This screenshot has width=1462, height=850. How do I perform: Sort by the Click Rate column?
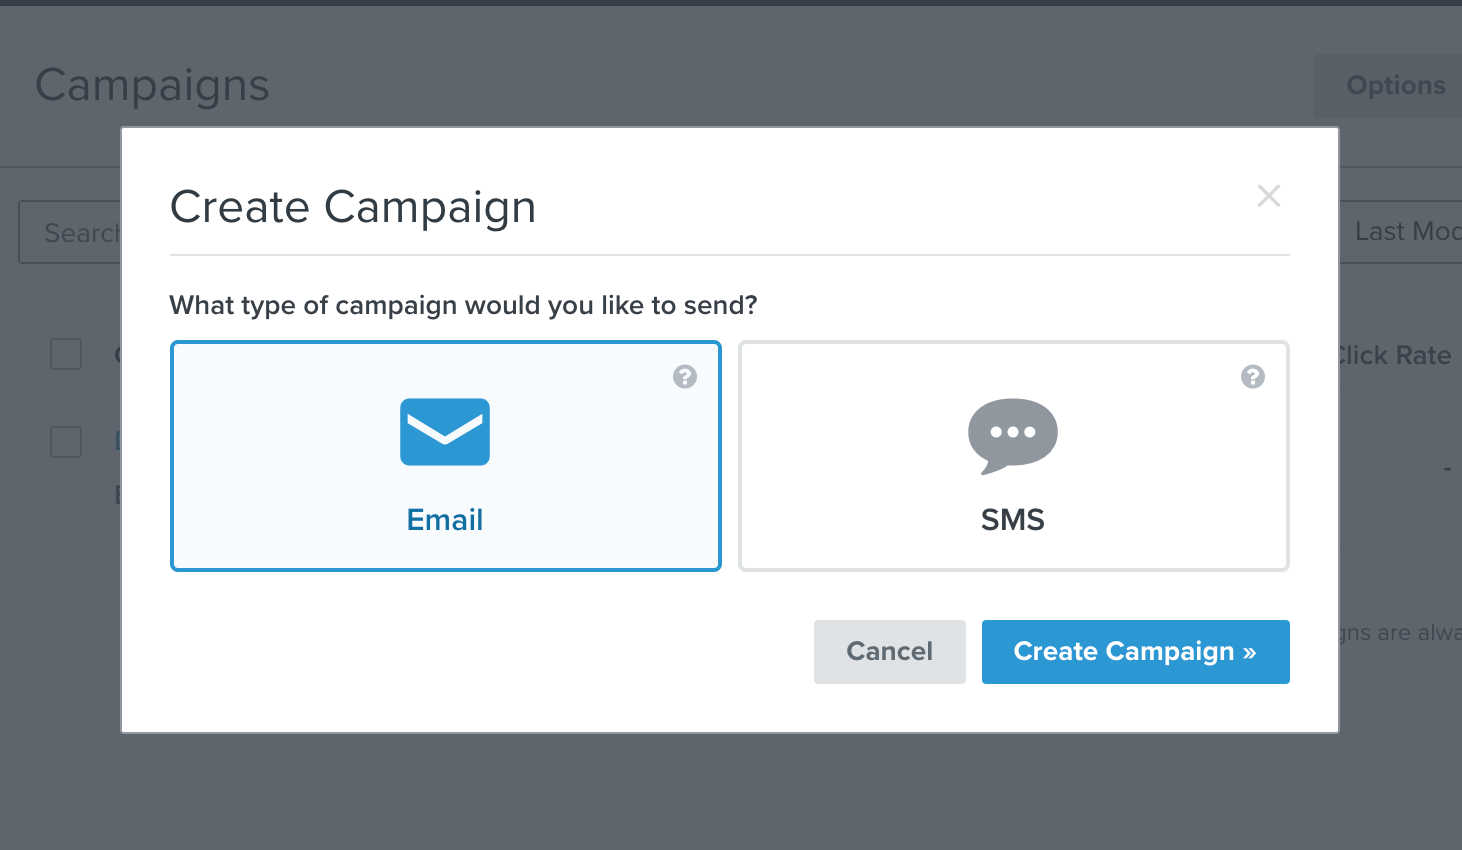point(1394,355)
